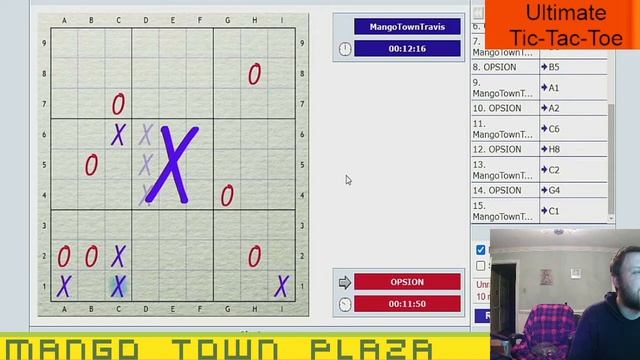Click the webcam video overlay
640x360 pixels.
pos(565,294)
